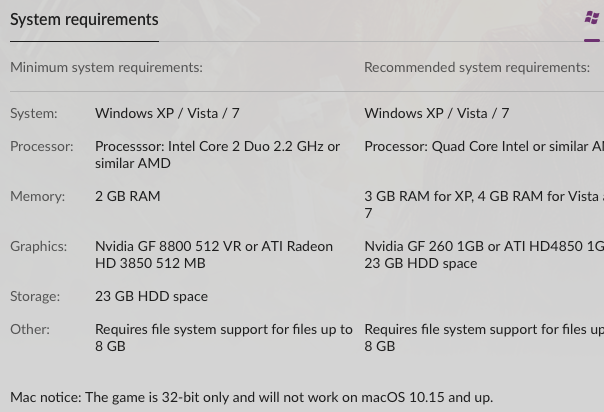Click the Processor row label
The width and height of the screenshot is (604, 412).
pos(42,147)
